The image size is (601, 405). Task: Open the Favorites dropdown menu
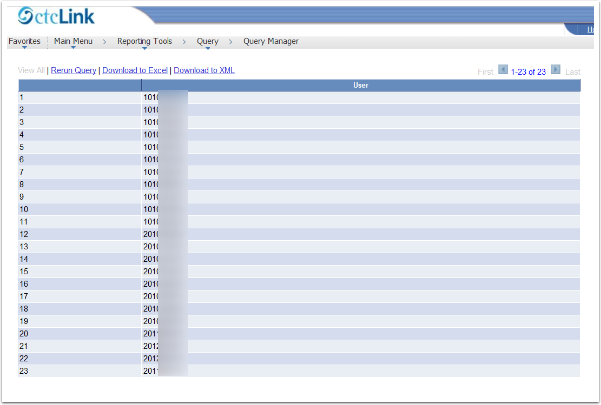(24, 41)
